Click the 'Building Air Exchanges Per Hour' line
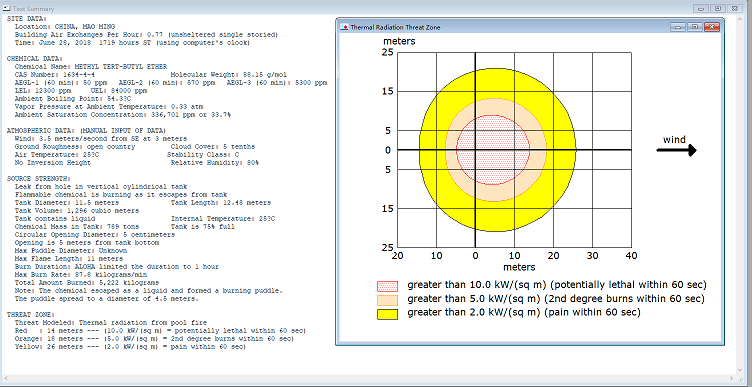 [x=146, y=35]
